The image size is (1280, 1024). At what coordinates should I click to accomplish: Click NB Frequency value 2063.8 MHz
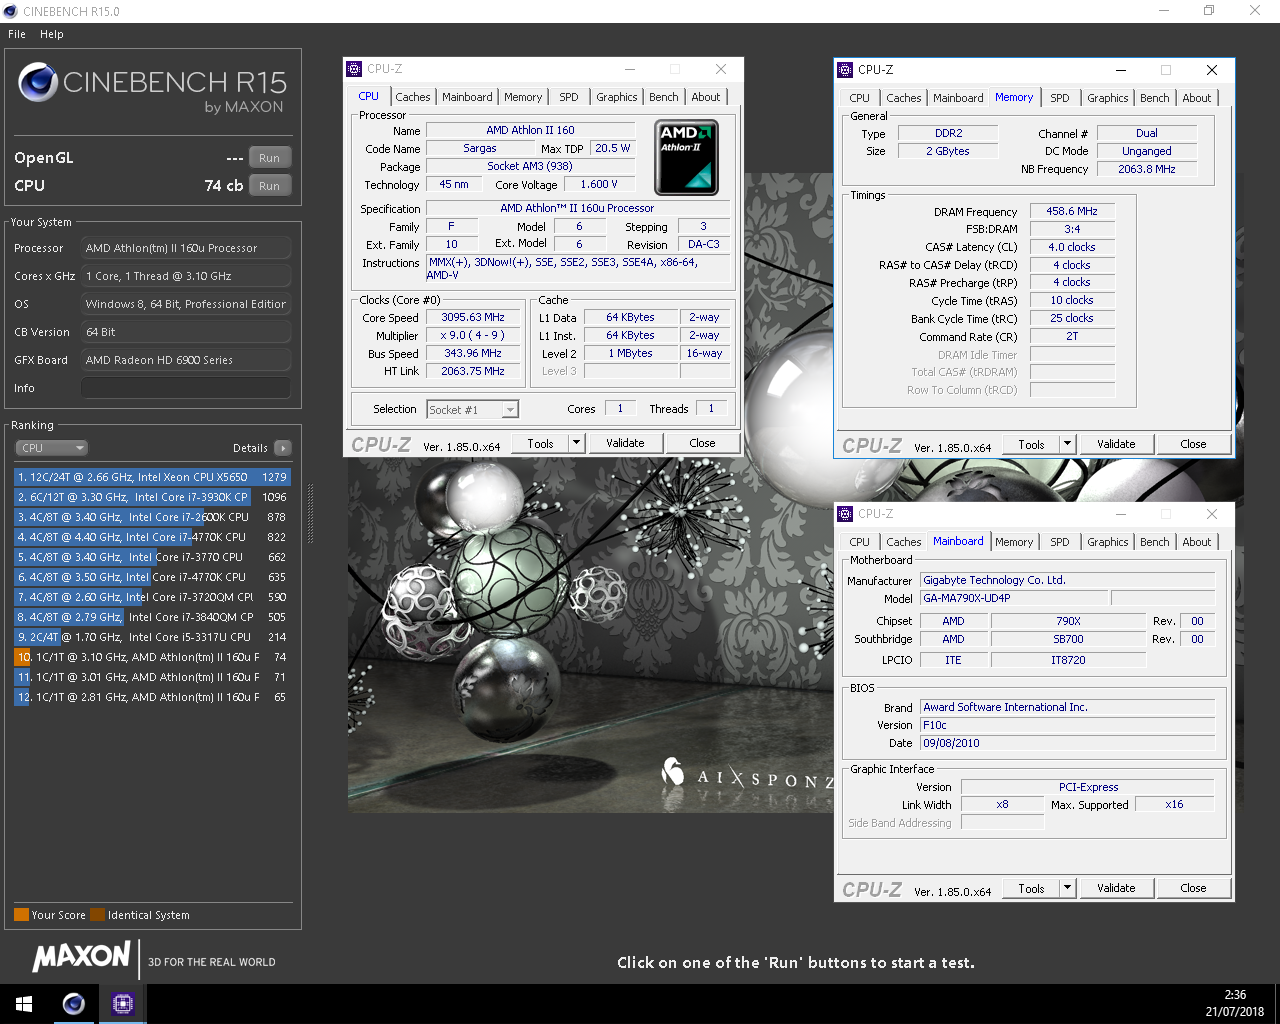pos(1147,169)
